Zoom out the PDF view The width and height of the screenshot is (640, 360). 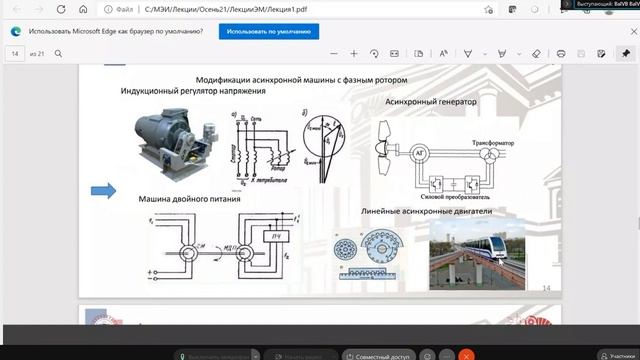tap(334, 53)
